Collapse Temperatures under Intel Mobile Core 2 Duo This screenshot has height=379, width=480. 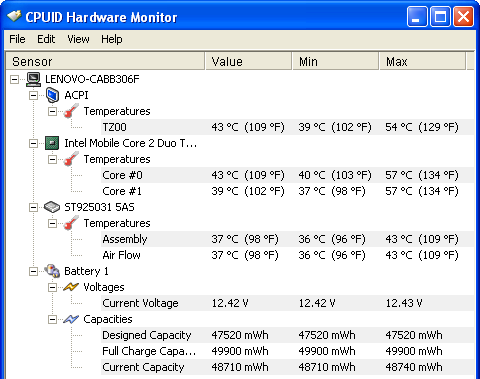click(52, 159)
